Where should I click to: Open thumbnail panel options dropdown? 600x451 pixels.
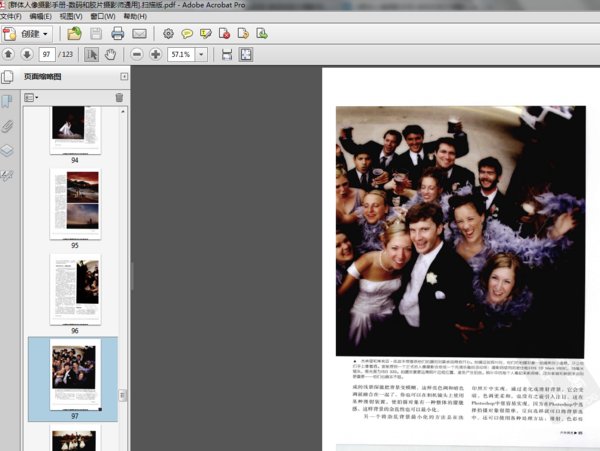coord(31,98)
